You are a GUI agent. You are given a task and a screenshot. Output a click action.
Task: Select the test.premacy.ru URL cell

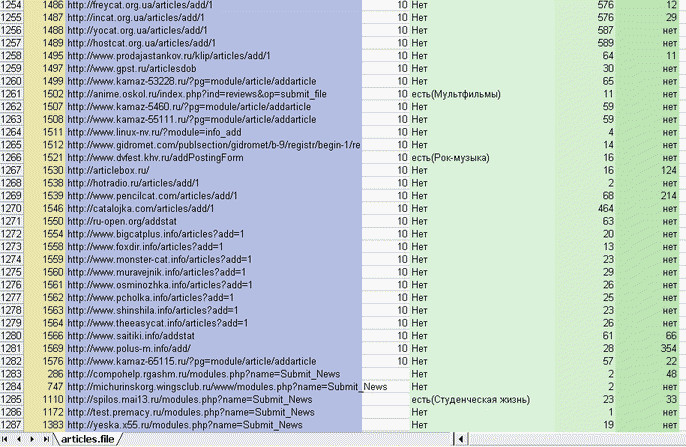[x=214, y=412]
